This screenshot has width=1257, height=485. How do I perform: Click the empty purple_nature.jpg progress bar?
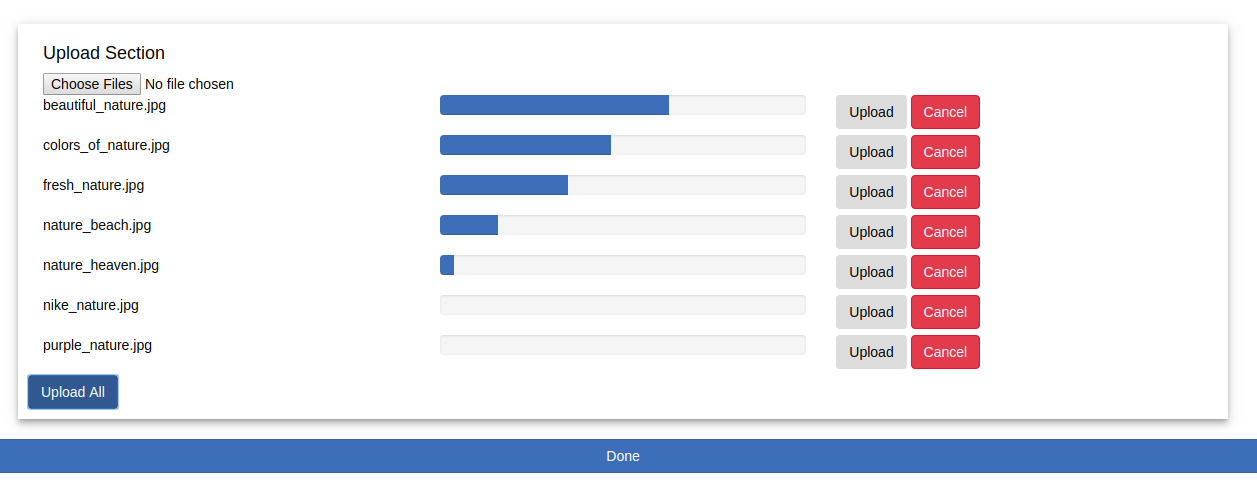pyautogui.click(x=623, y=345)
